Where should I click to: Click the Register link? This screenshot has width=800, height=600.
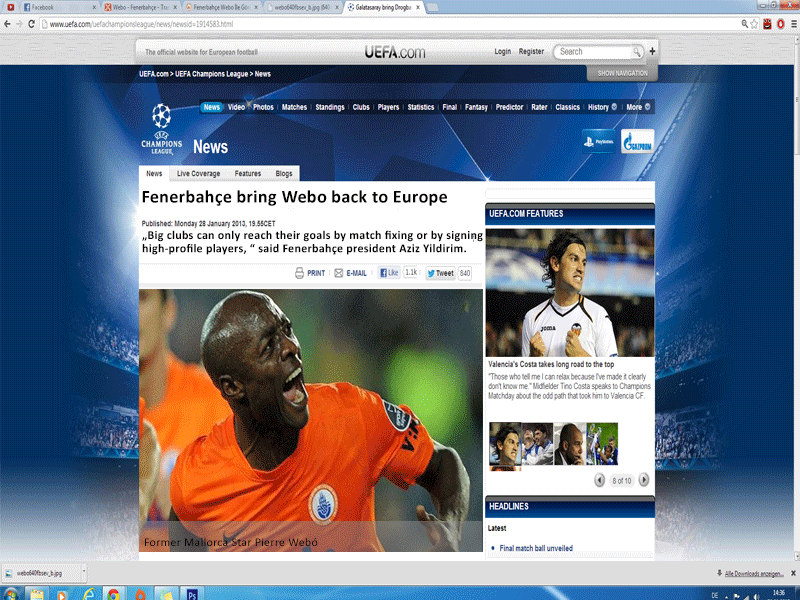click(531, 52)
